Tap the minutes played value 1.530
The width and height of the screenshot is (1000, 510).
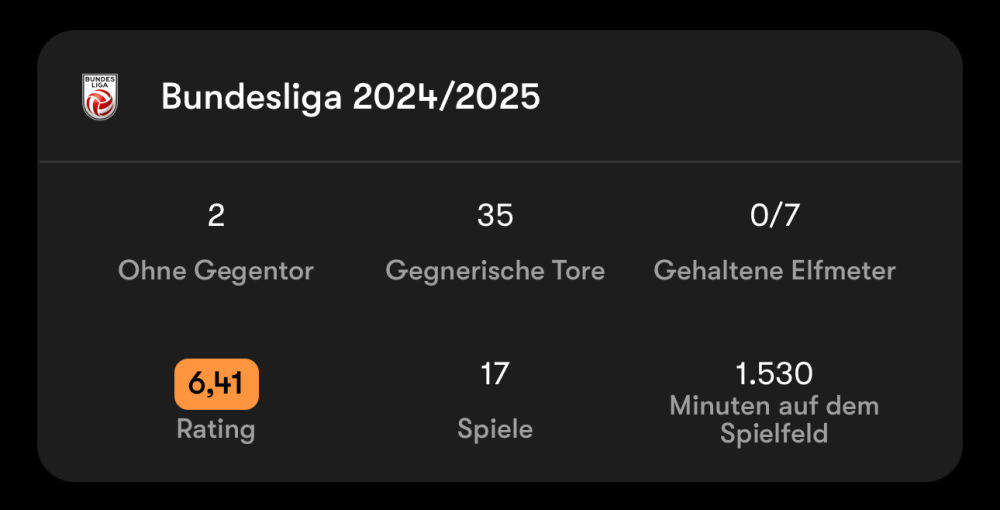775,374
